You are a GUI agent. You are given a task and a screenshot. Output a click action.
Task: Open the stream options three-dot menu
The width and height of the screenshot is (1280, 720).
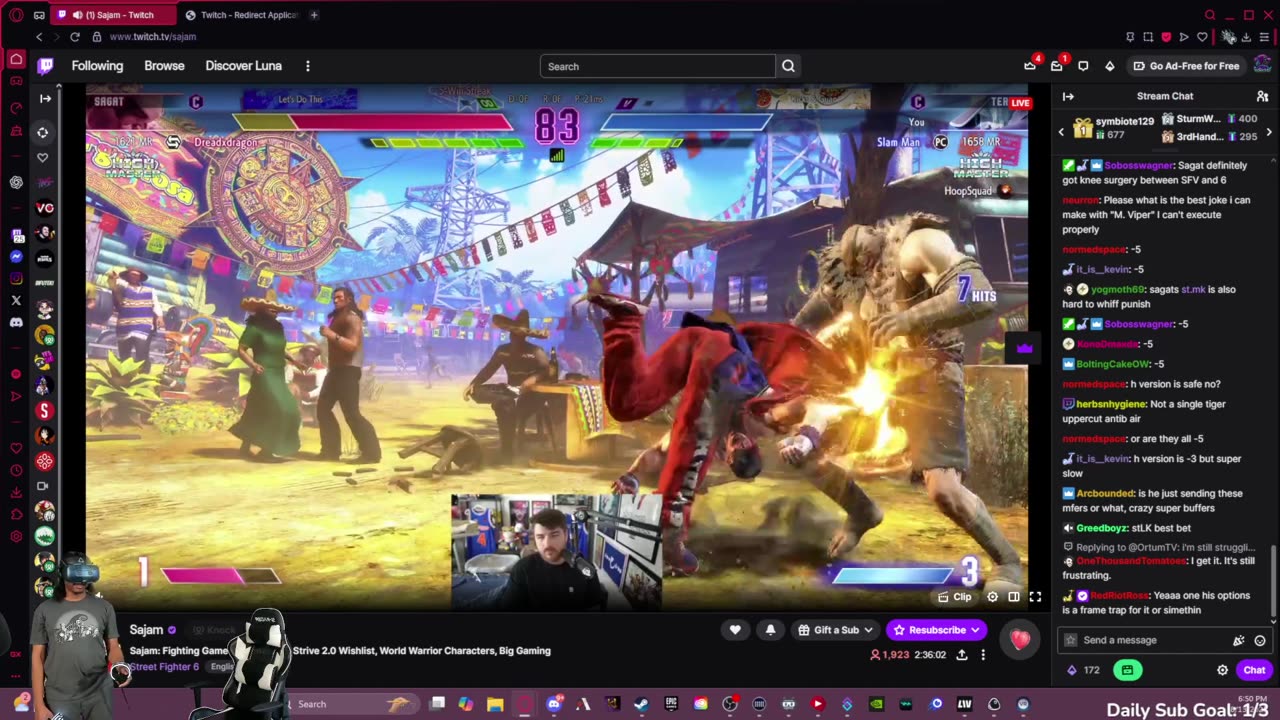click(x=983, y=655)
